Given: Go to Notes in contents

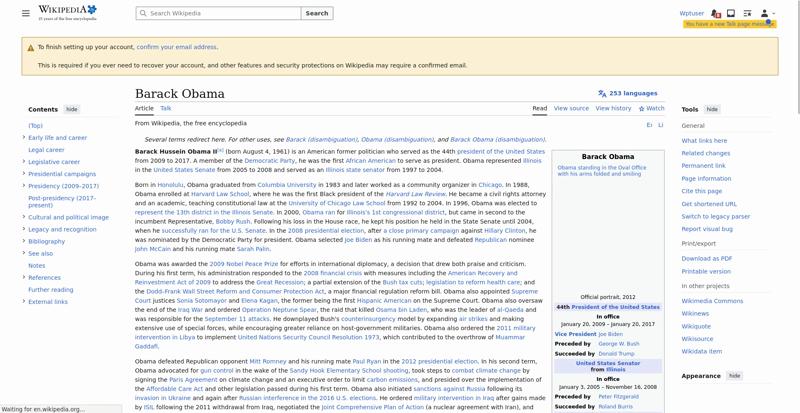Looking at the screenshot, I should tap(36, 265).
